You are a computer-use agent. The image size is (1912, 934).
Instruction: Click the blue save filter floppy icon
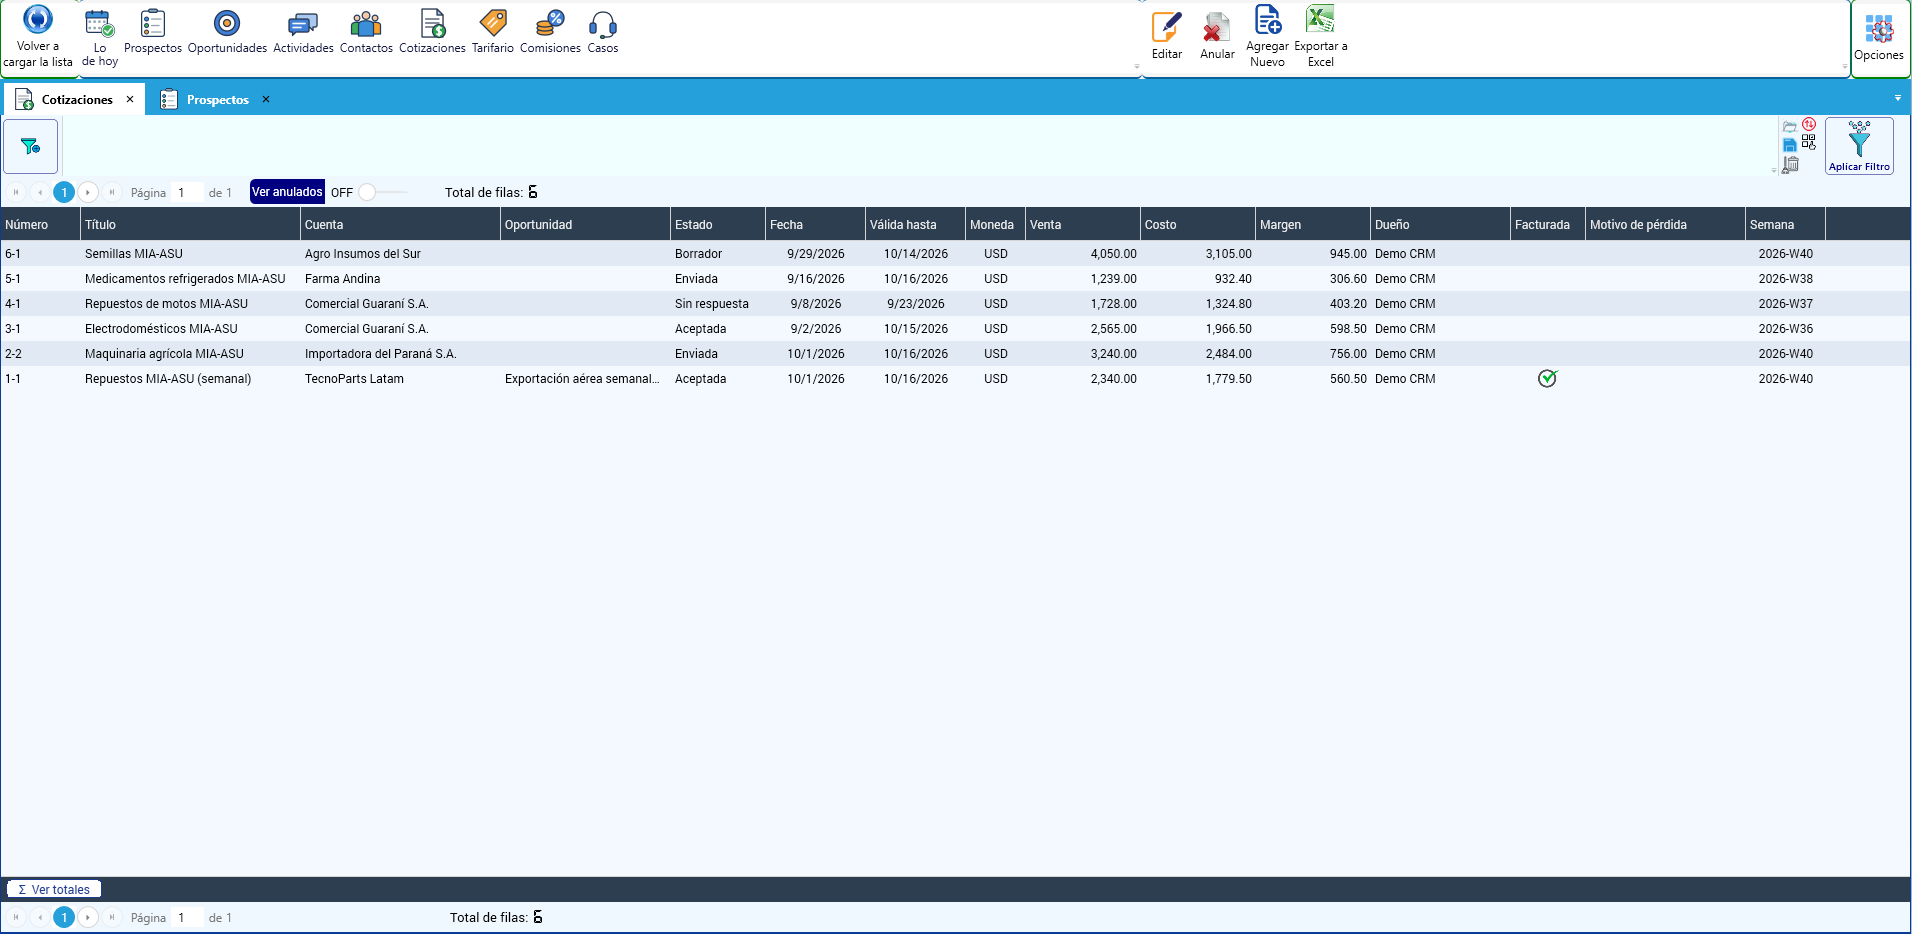click(1790, 145)
